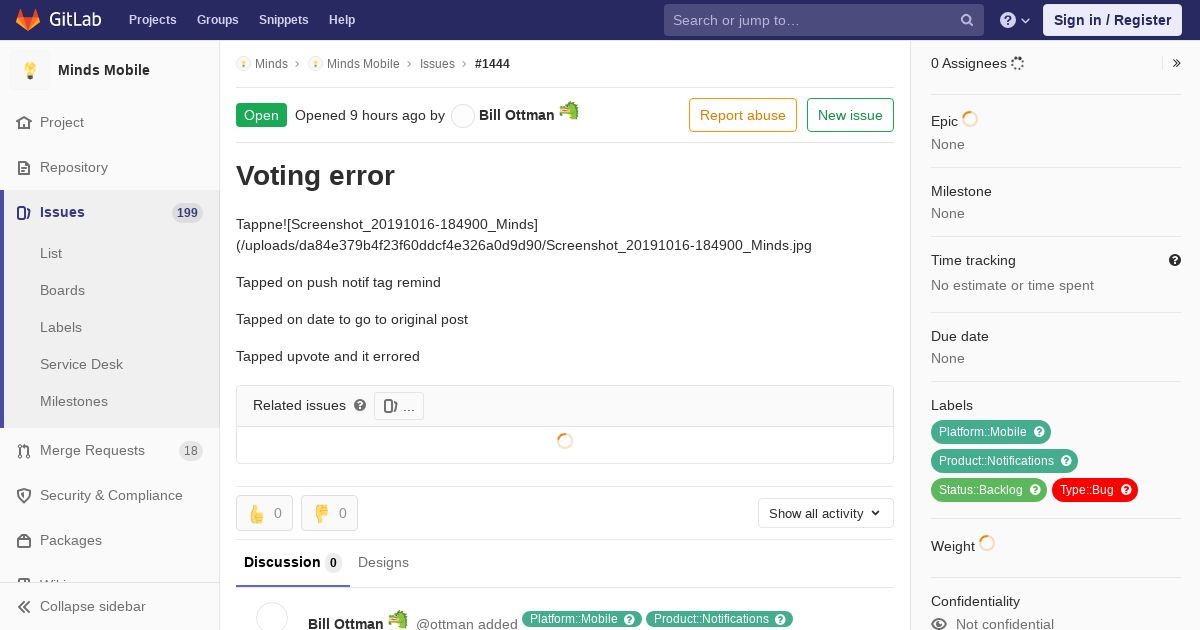Click the Issues sidebar icon
Viewport: 1200px width, 630px height.
tap(24, 213)
